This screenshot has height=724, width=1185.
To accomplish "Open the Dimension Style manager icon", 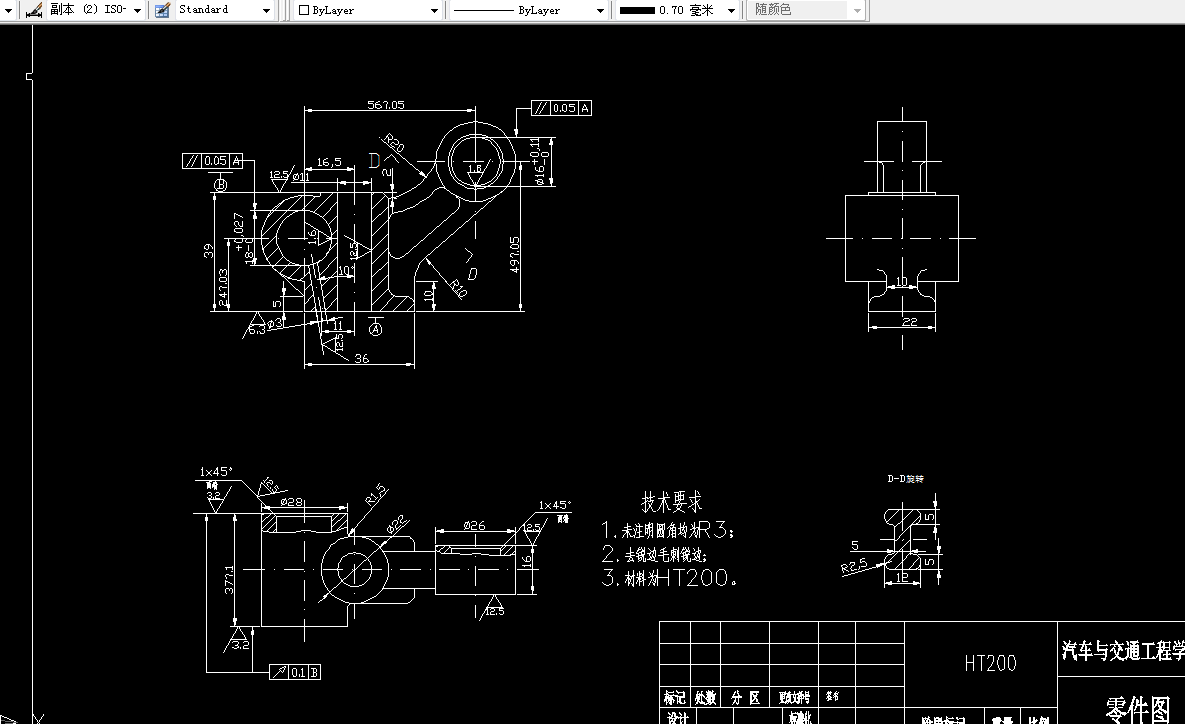I will click(33, 10).
